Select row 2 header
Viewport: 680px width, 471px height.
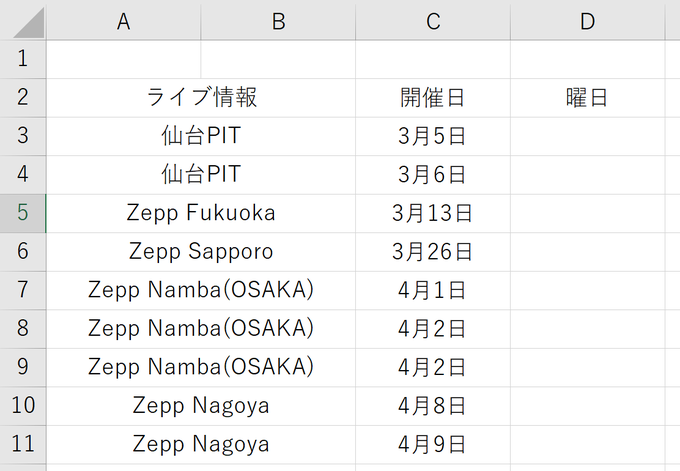(23, 97)
